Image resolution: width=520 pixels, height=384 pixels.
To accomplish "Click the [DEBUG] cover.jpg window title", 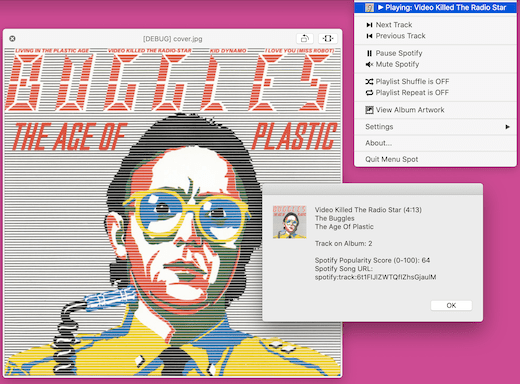I will click(172, 39).
